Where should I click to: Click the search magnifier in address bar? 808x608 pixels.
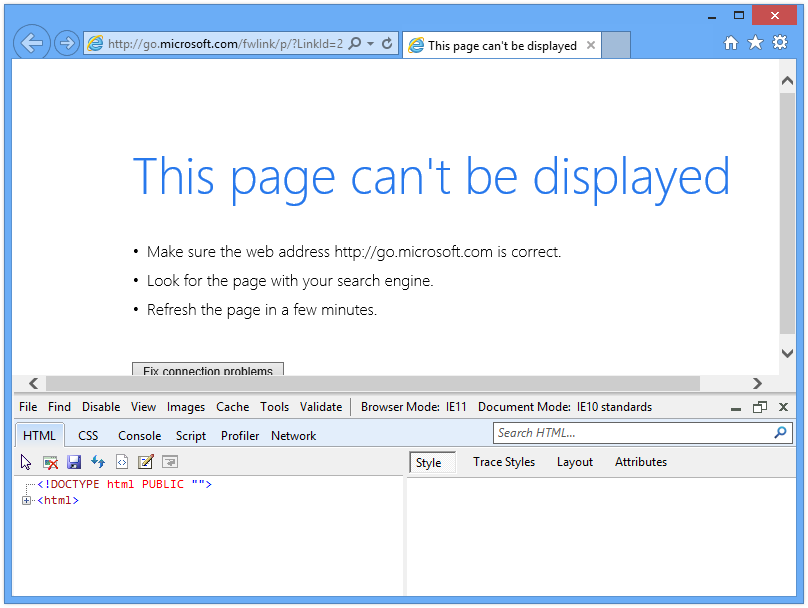coord(355,43)
